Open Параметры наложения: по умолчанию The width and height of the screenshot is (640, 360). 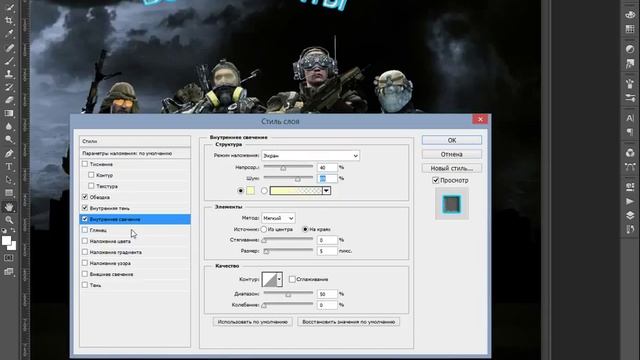(x=135, y=153)
